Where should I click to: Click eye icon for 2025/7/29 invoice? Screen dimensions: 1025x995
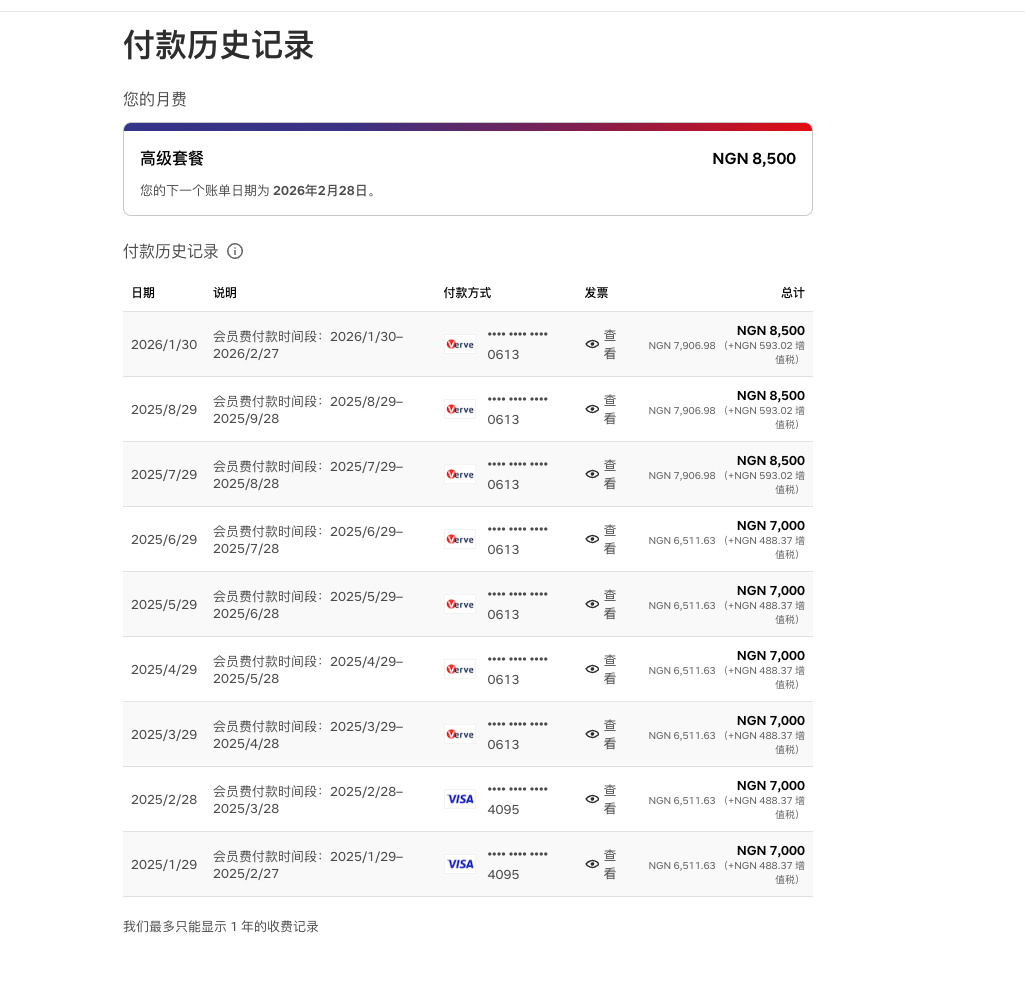tap(592, 474)
